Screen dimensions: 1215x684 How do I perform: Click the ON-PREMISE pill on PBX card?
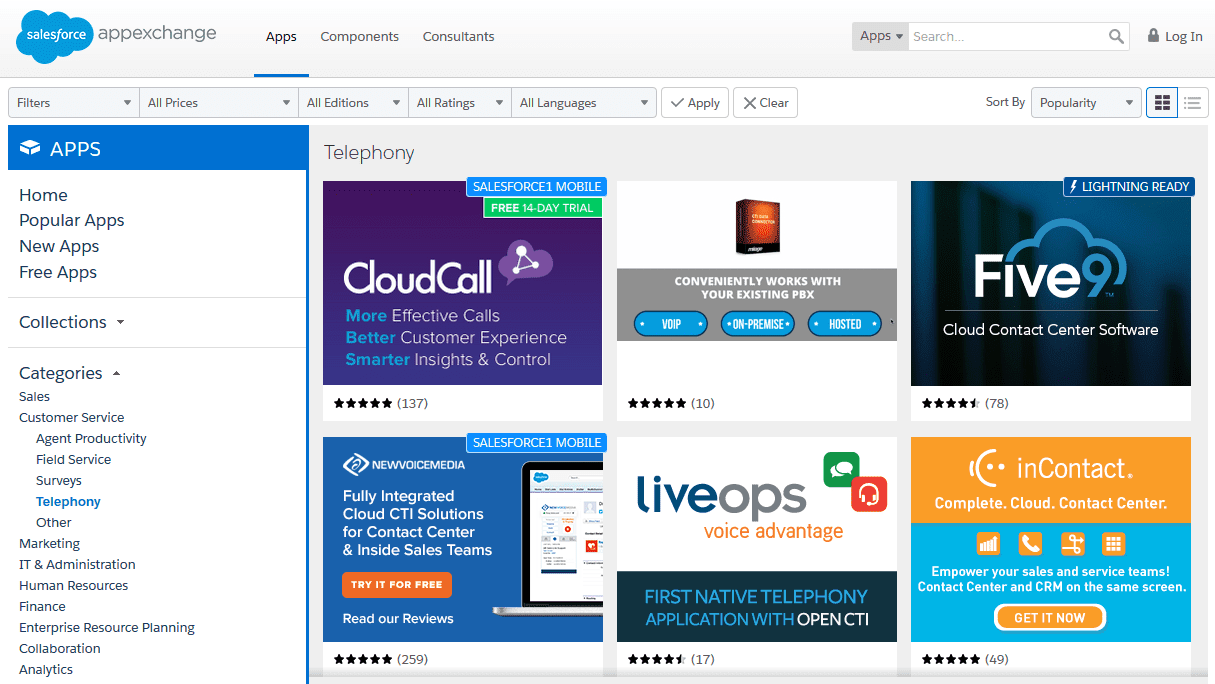point(757,324)
